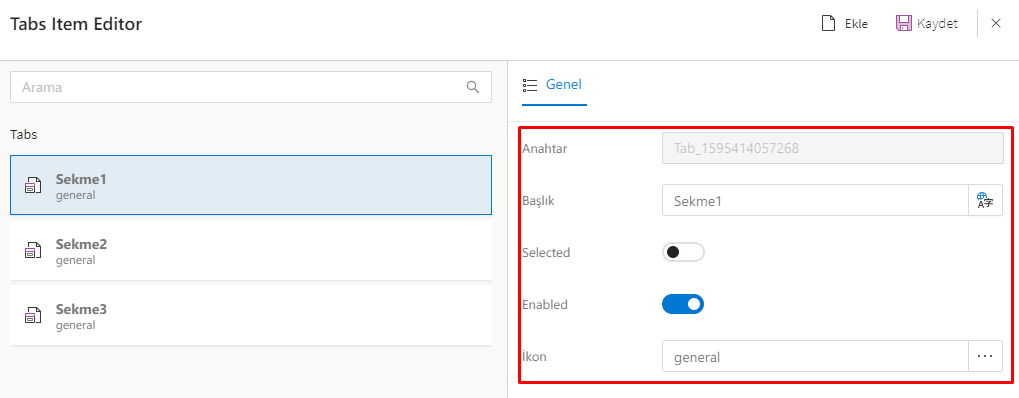Toggle the Selected switch on
The image size is (1019, 398).
coord(683,252)
